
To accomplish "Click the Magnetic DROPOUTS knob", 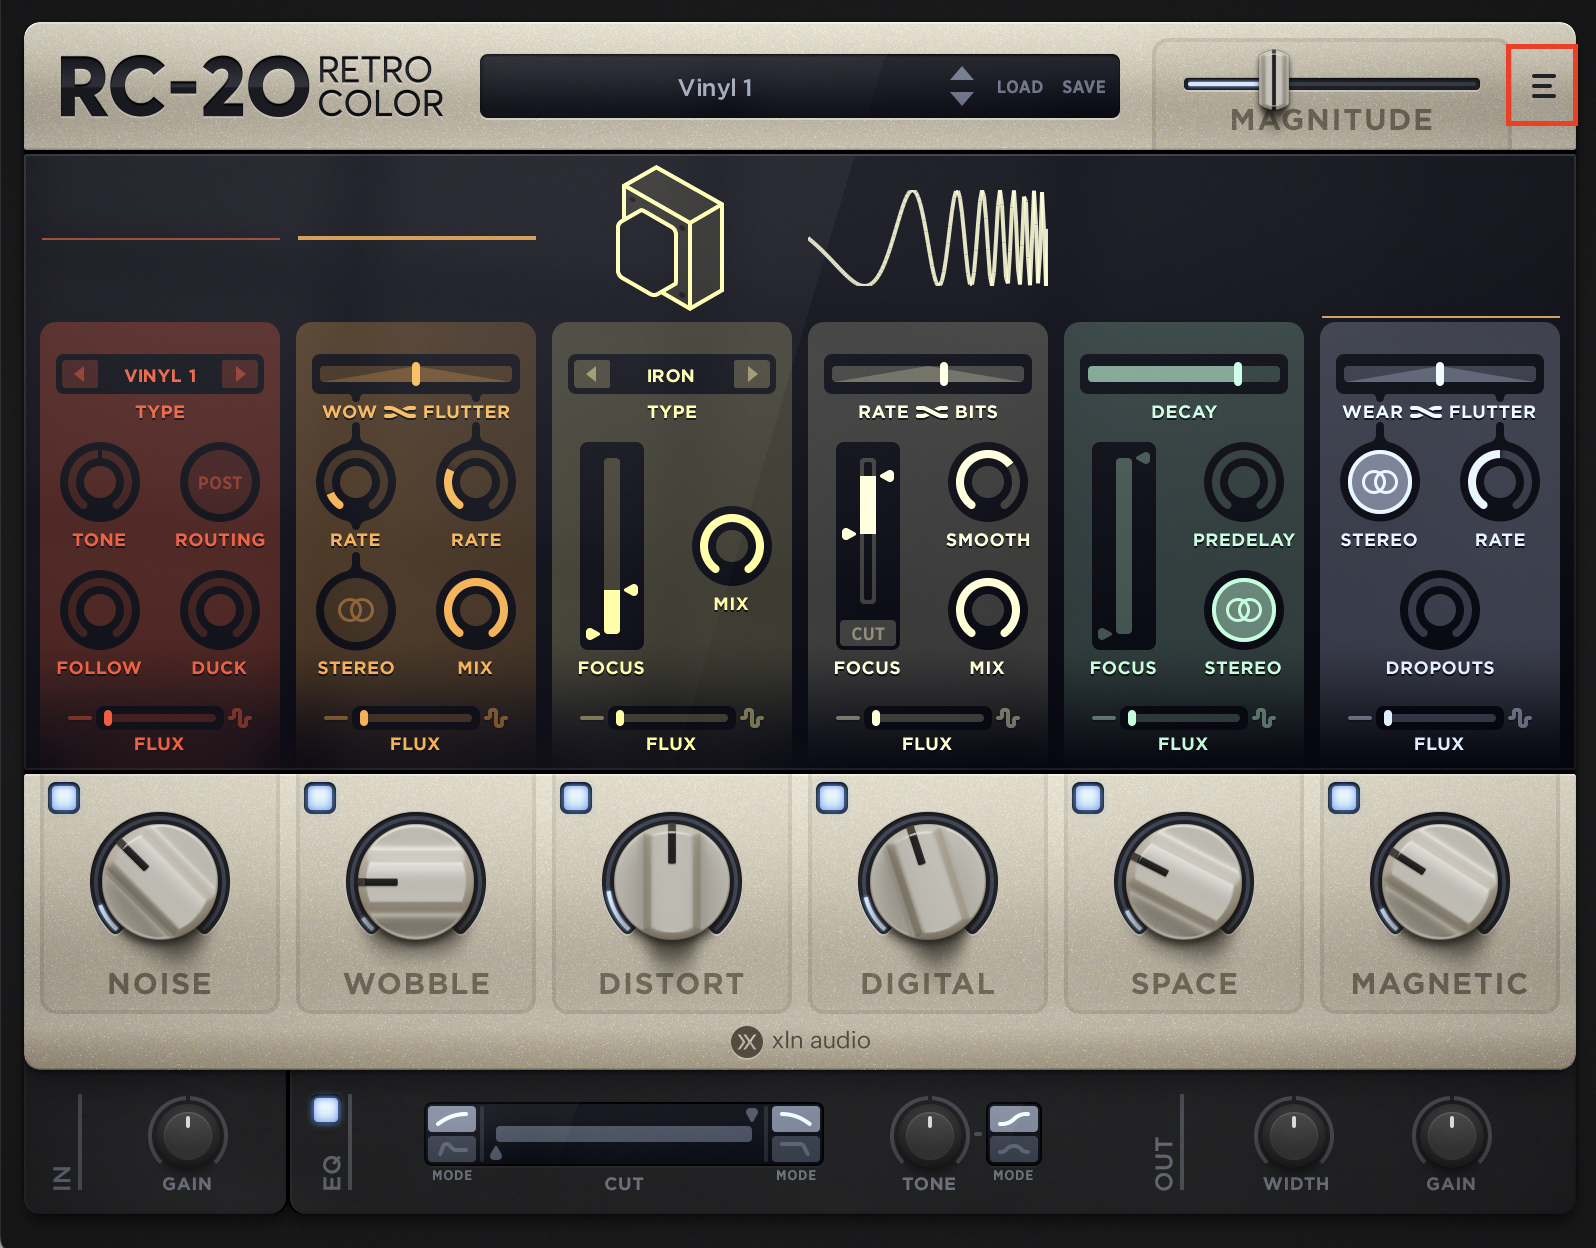I will tap(1439, 610).
